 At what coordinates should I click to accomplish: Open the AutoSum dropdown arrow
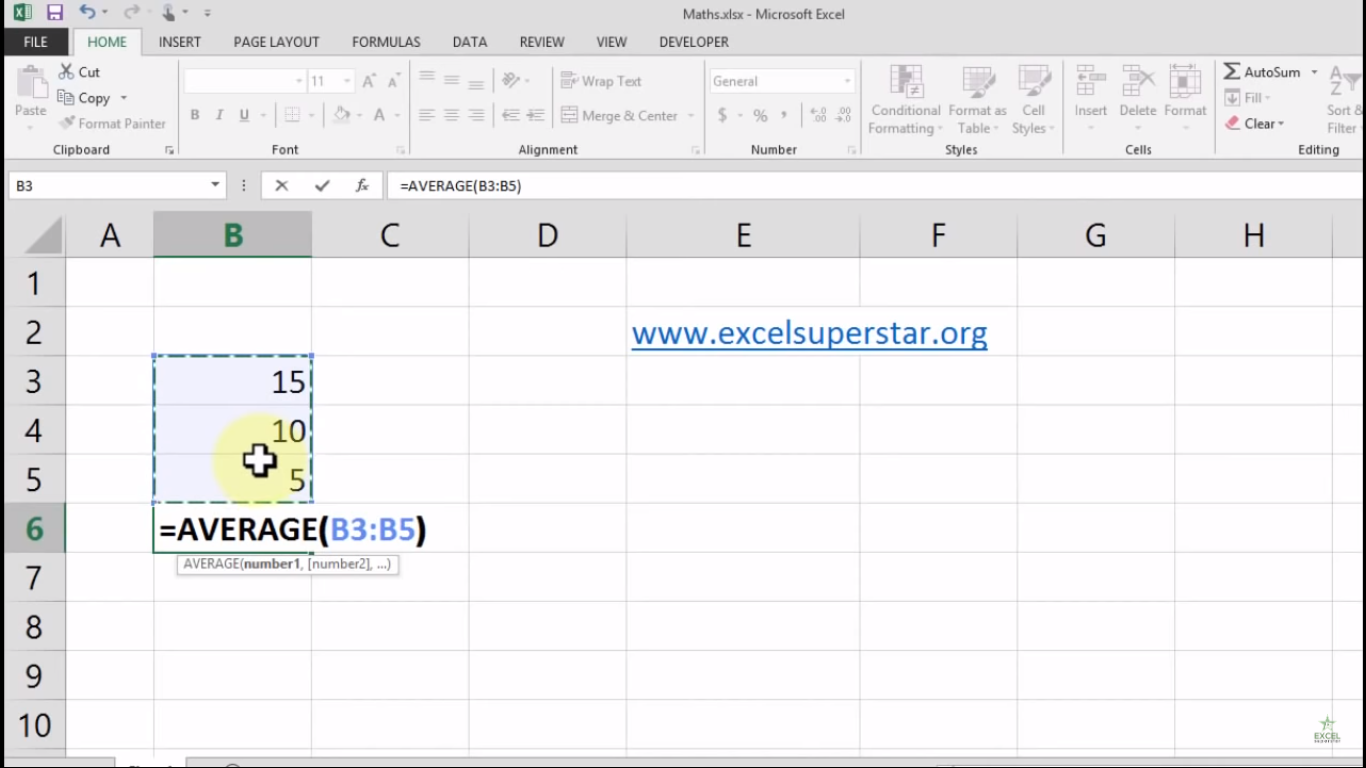coord(1314,72)
